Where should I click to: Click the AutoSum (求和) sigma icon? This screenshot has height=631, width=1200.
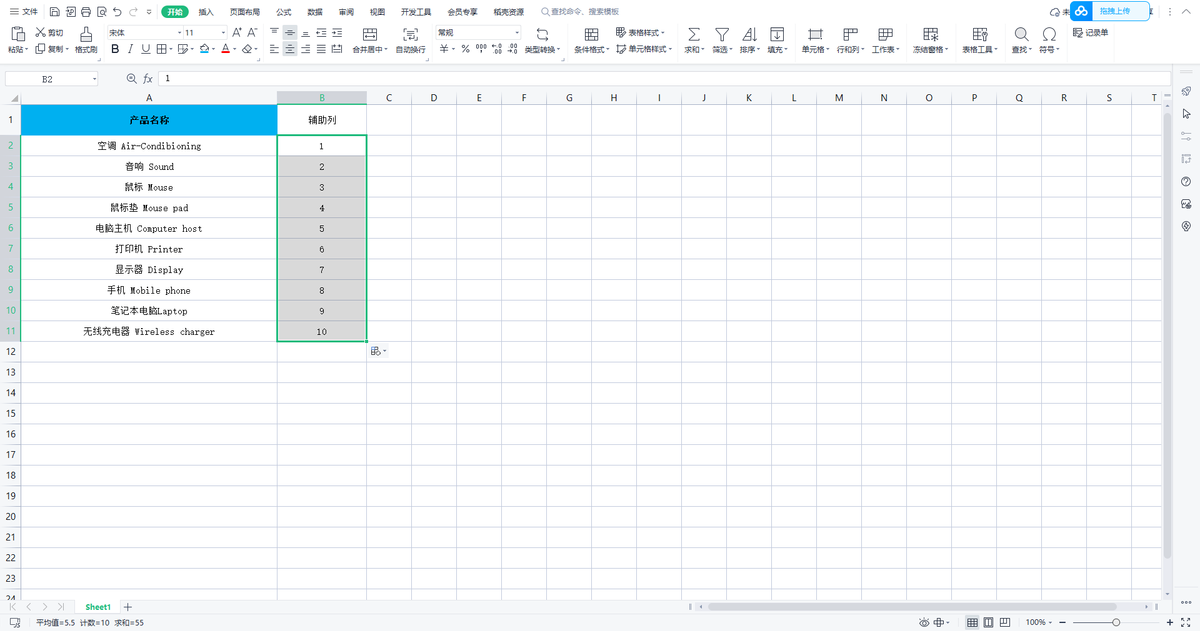[692, 34]
